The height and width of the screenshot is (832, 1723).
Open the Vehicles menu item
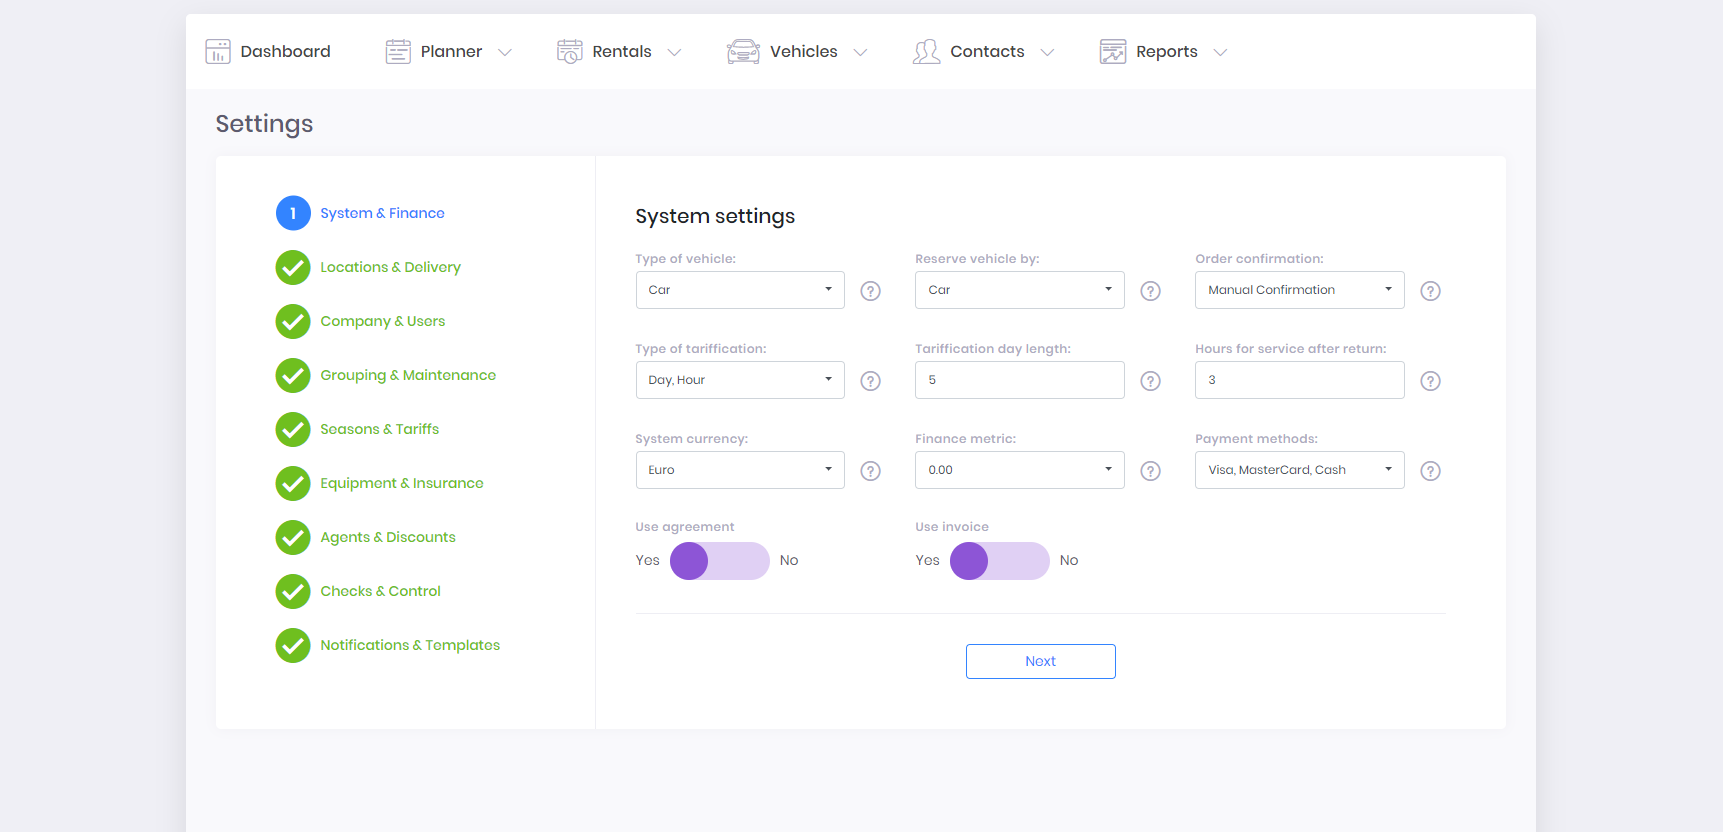[x=803, y=51]
